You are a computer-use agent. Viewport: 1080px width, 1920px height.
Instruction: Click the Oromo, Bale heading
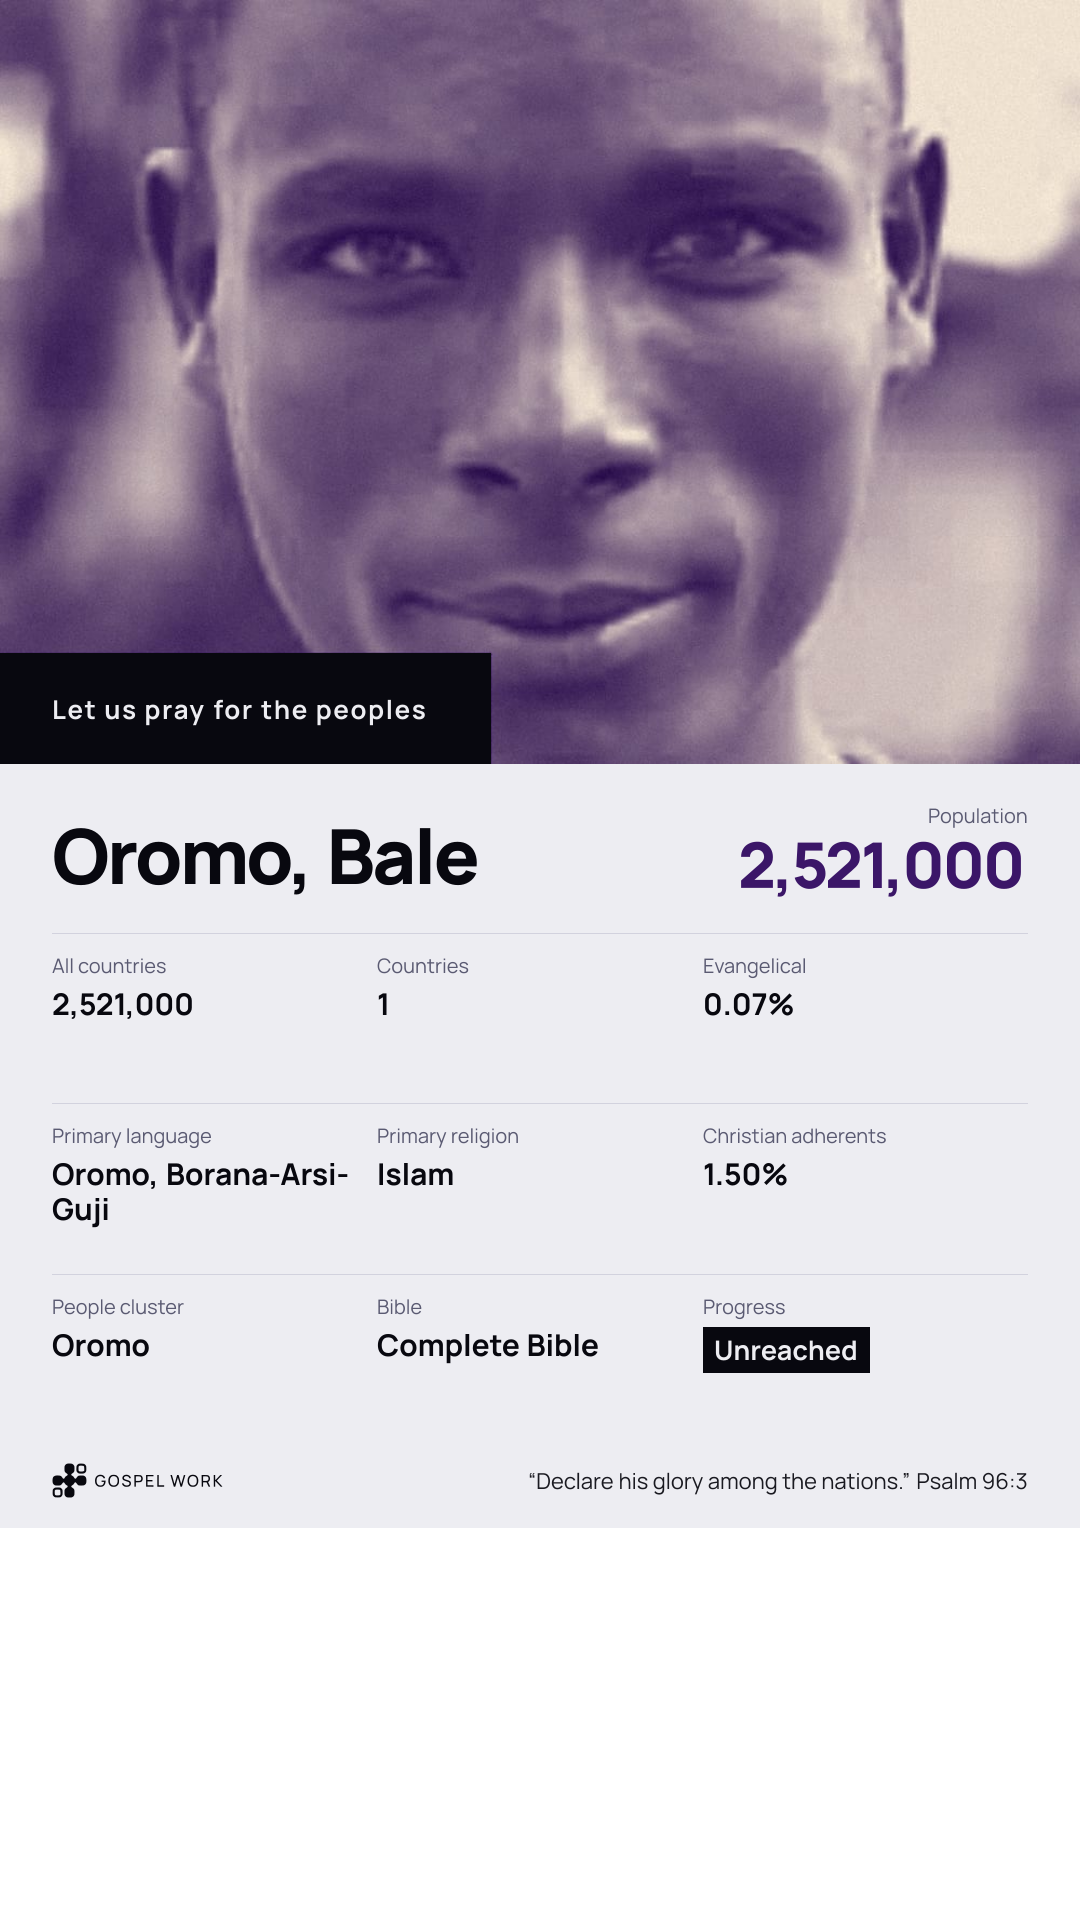[x=265, y=858]
